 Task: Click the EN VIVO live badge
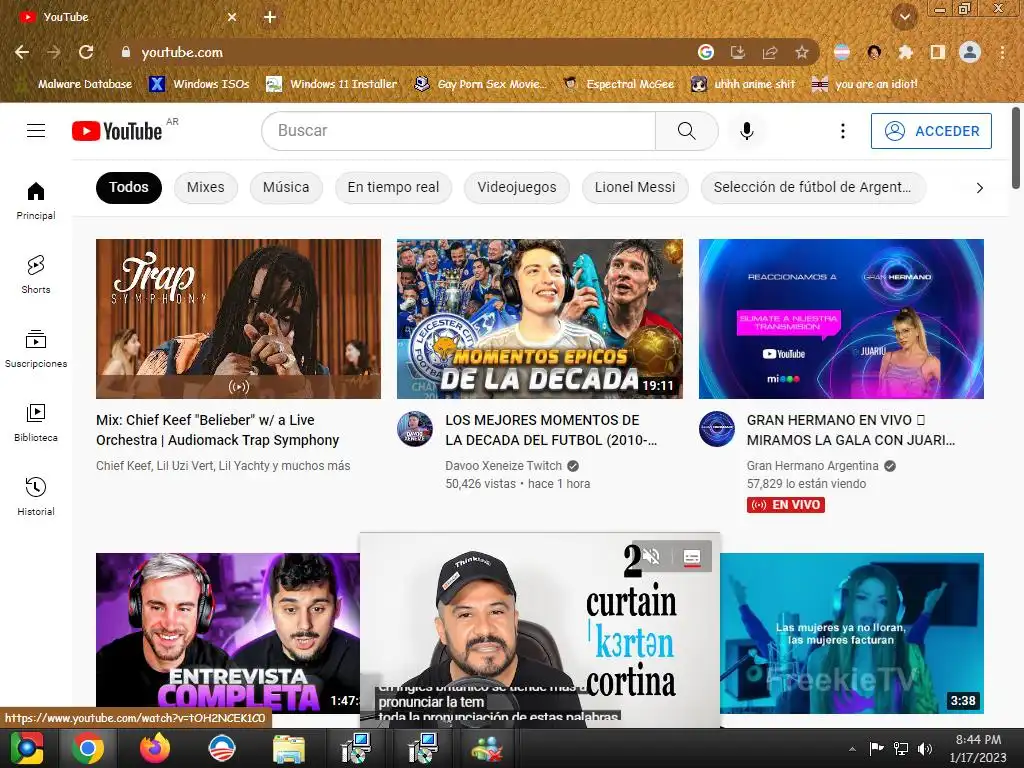(786, 505)
